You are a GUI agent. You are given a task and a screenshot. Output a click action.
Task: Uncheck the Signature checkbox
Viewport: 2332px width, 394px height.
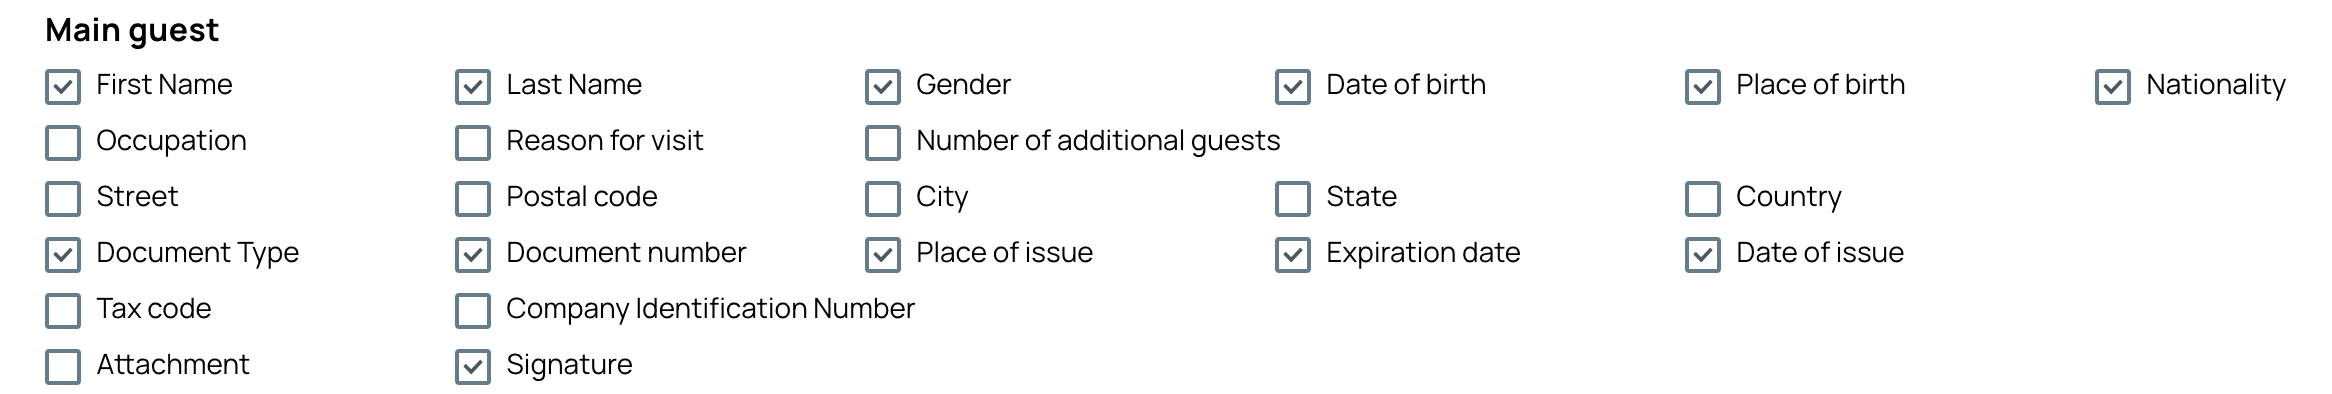[x=473, y=367]
